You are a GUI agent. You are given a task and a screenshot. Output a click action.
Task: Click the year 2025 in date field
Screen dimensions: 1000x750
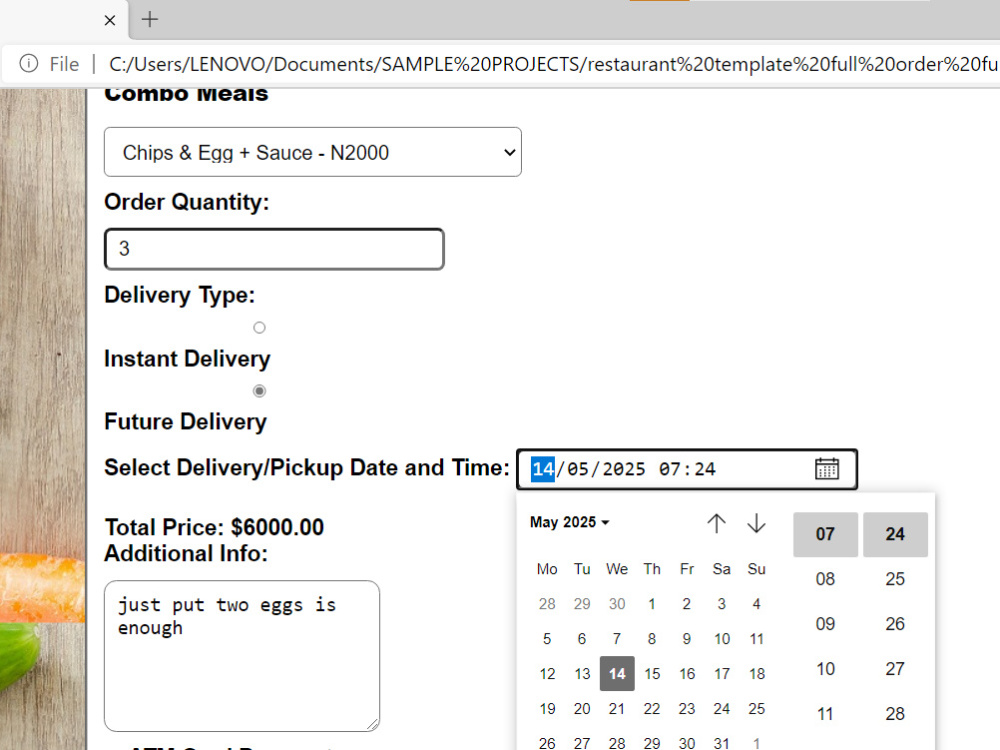click(x=624, y=469)
